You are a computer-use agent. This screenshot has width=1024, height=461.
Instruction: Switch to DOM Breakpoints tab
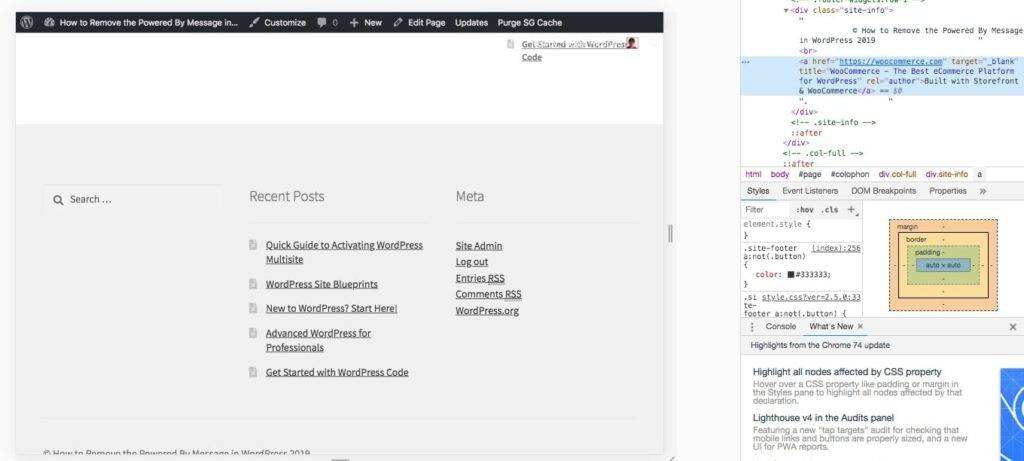coord(884,191)
